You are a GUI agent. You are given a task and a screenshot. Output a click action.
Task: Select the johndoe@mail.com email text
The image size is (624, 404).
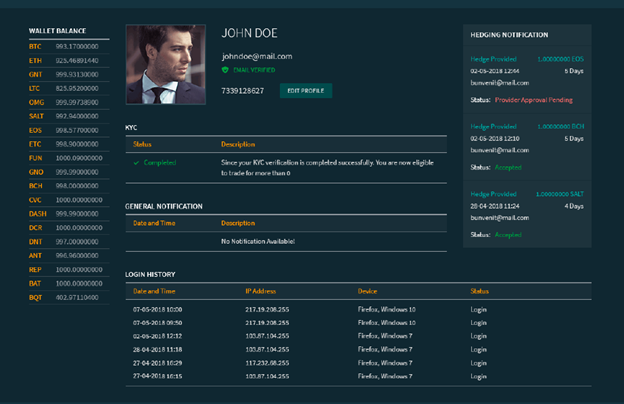click(257, 57)
